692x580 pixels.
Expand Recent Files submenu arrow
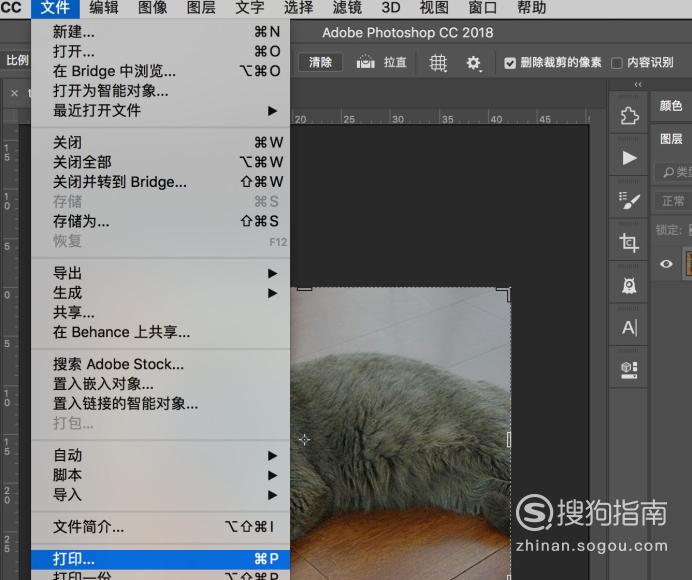[x=273, y=110]
